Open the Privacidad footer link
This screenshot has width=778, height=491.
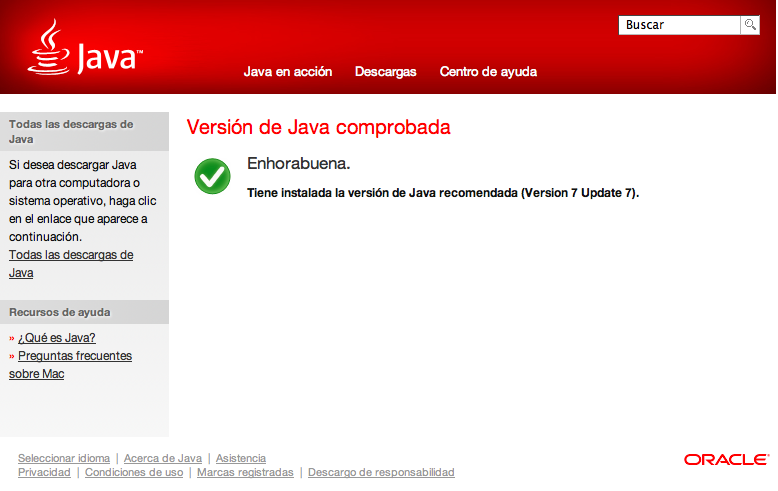(44, 472)
